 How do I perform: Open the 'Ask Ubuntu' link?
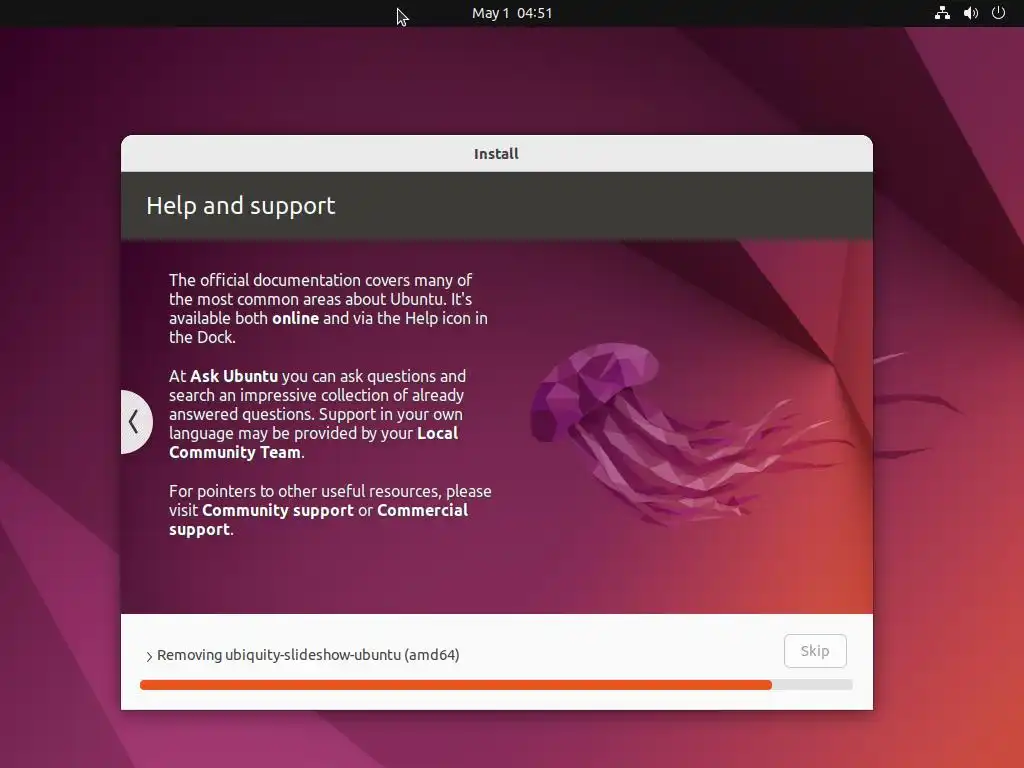click(x=234, y=376)
